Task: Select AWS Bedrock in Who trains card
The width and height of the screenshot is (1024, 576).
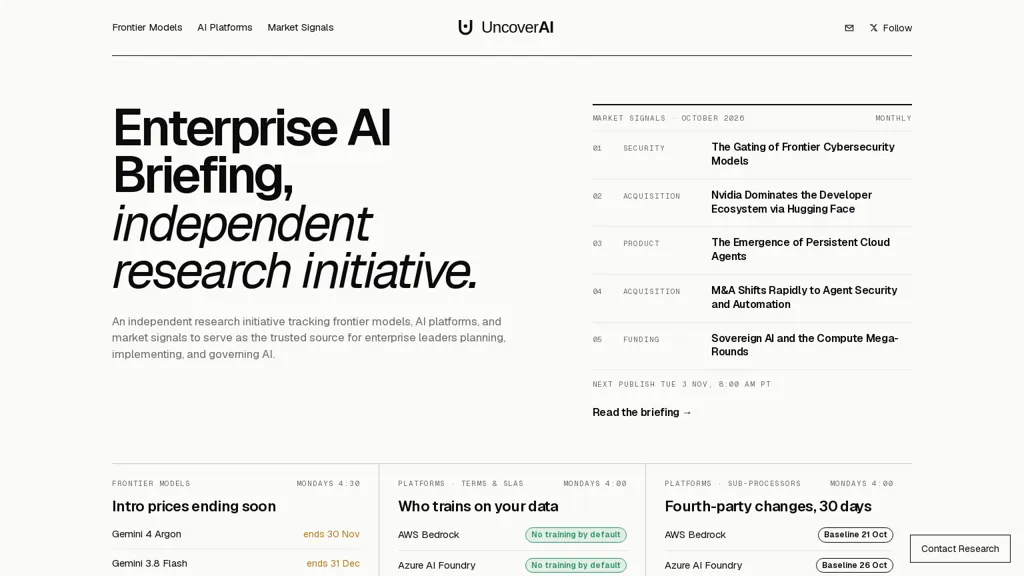Action: tap(428, 535)
